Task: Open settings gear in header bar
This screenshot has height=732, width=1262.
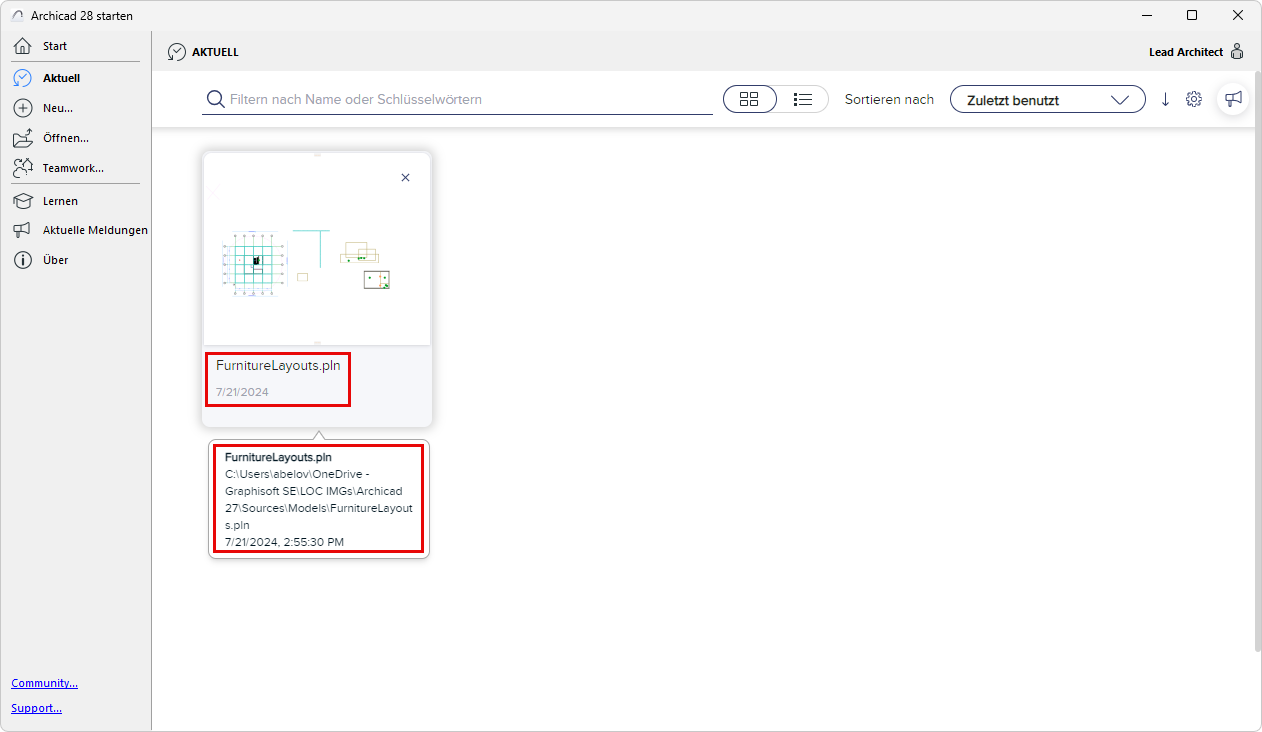Action: coord(1194,99)
